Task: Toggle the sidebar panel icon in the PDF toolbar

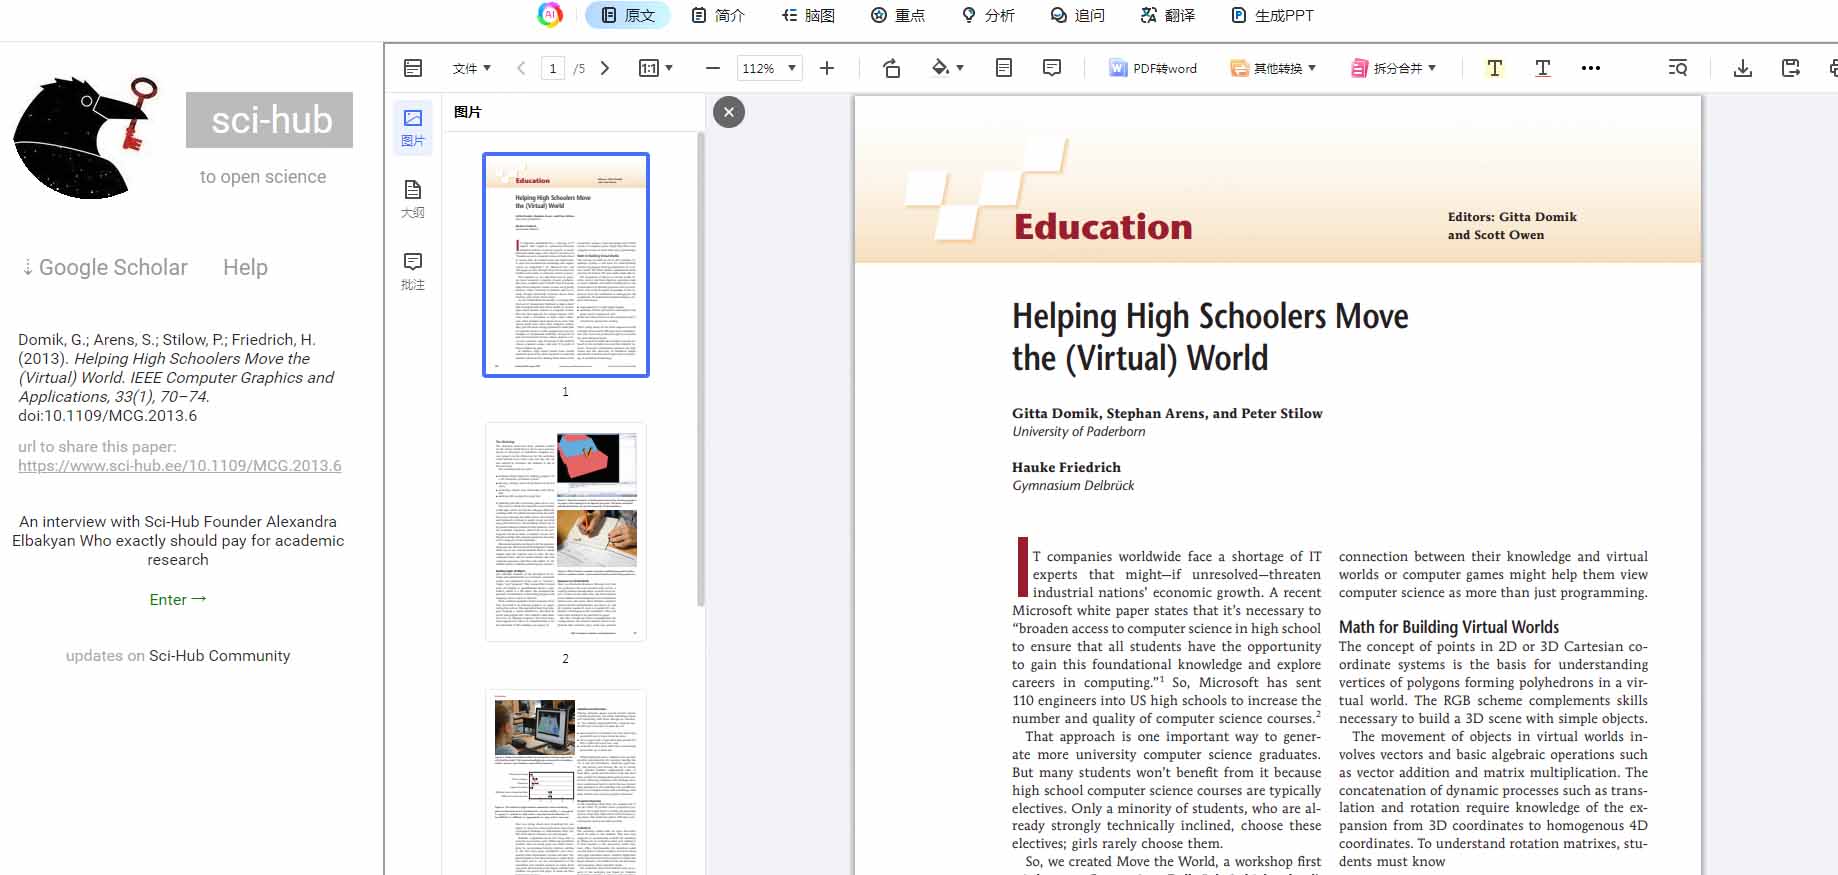Action: (x=413, y=68)
